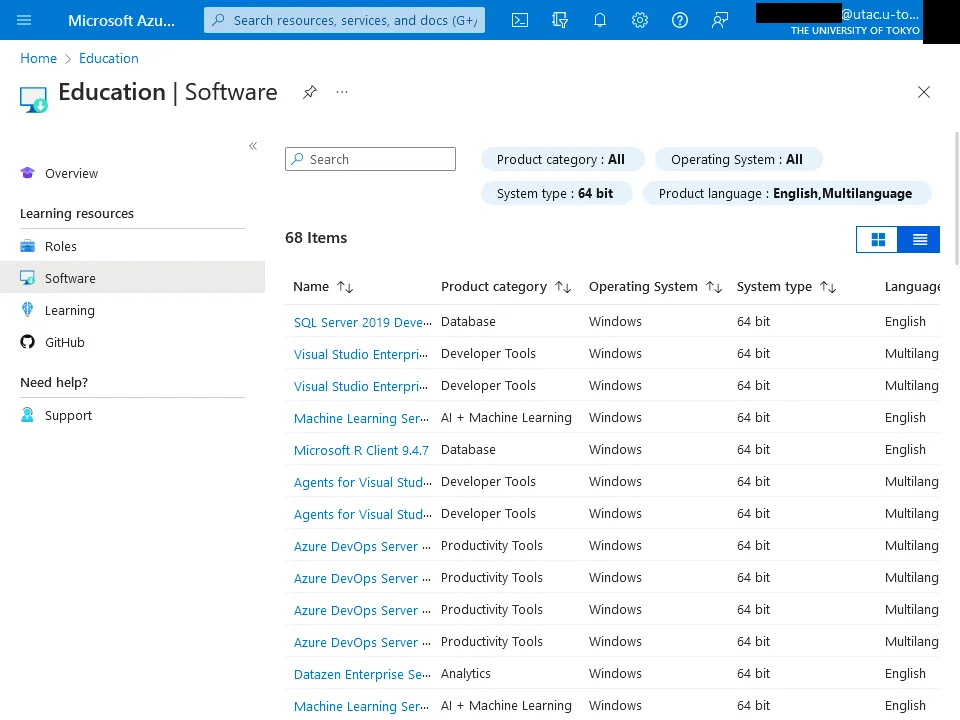Collapse the left sidebar menu

(253, 146)
